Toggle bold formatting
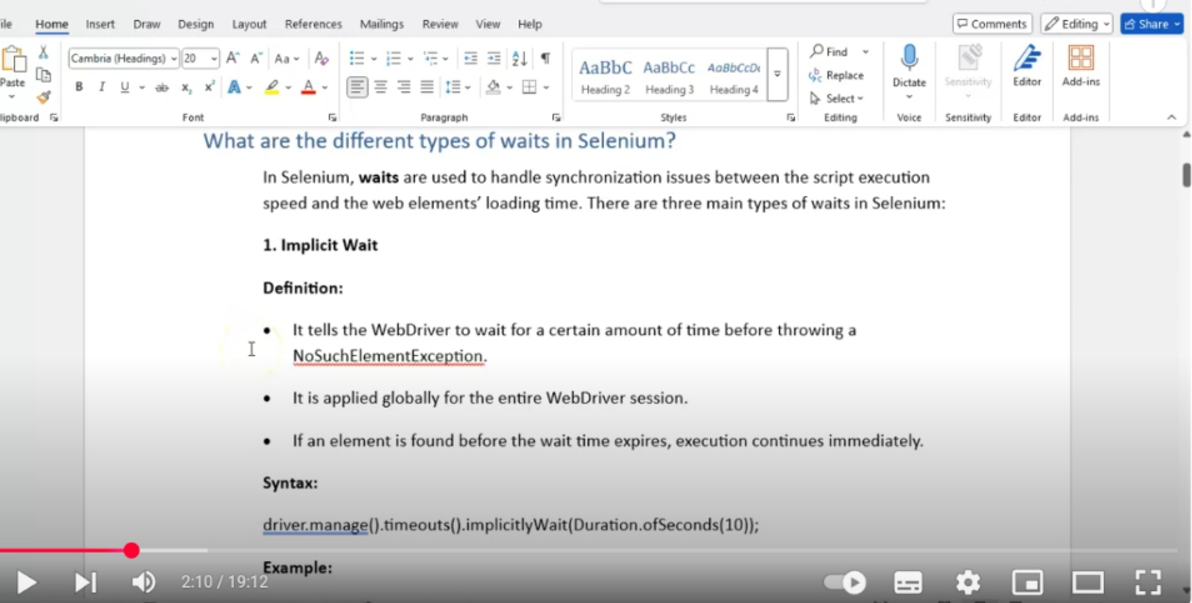 tap(79, 87)
